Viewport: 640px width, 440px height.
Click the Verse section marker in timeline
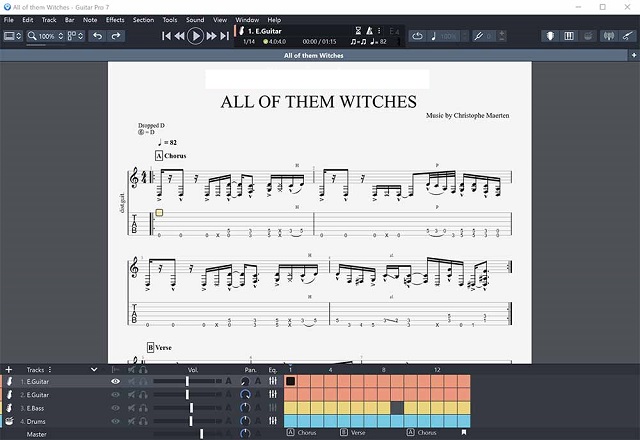[x=353, y=433]
